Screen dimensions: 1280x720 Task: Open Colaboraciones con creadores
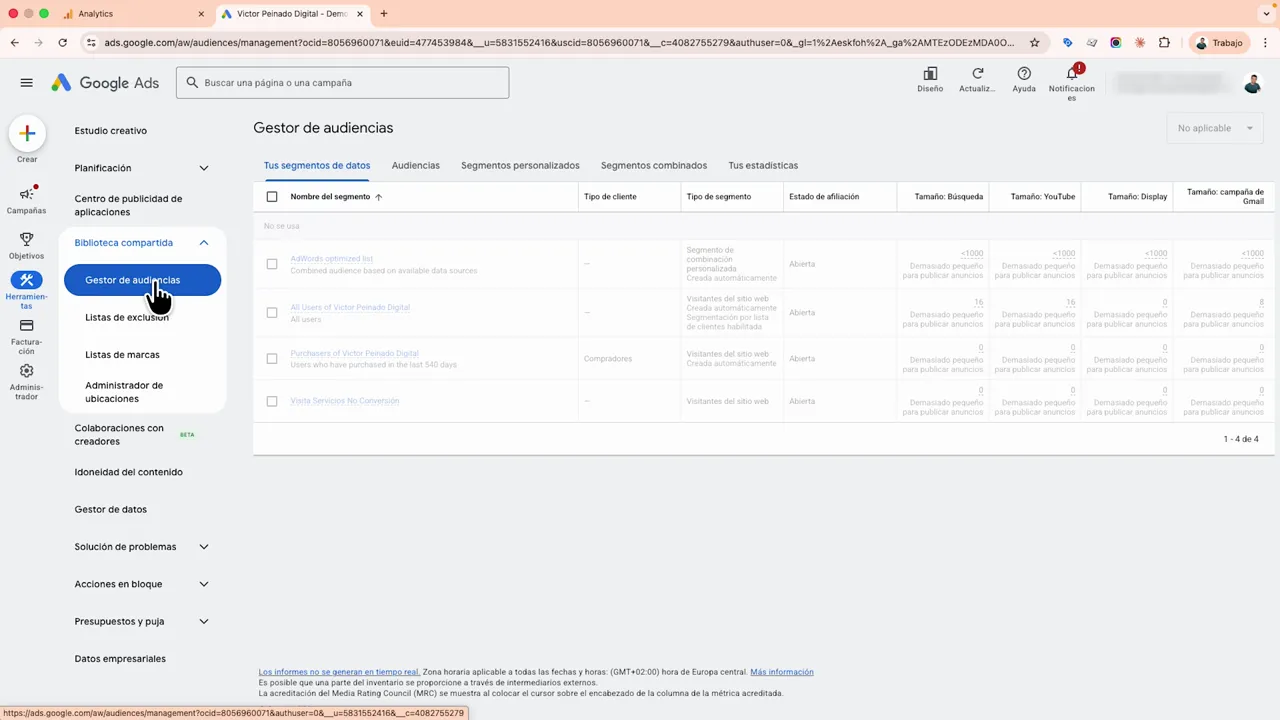click(x=119, y=435)
